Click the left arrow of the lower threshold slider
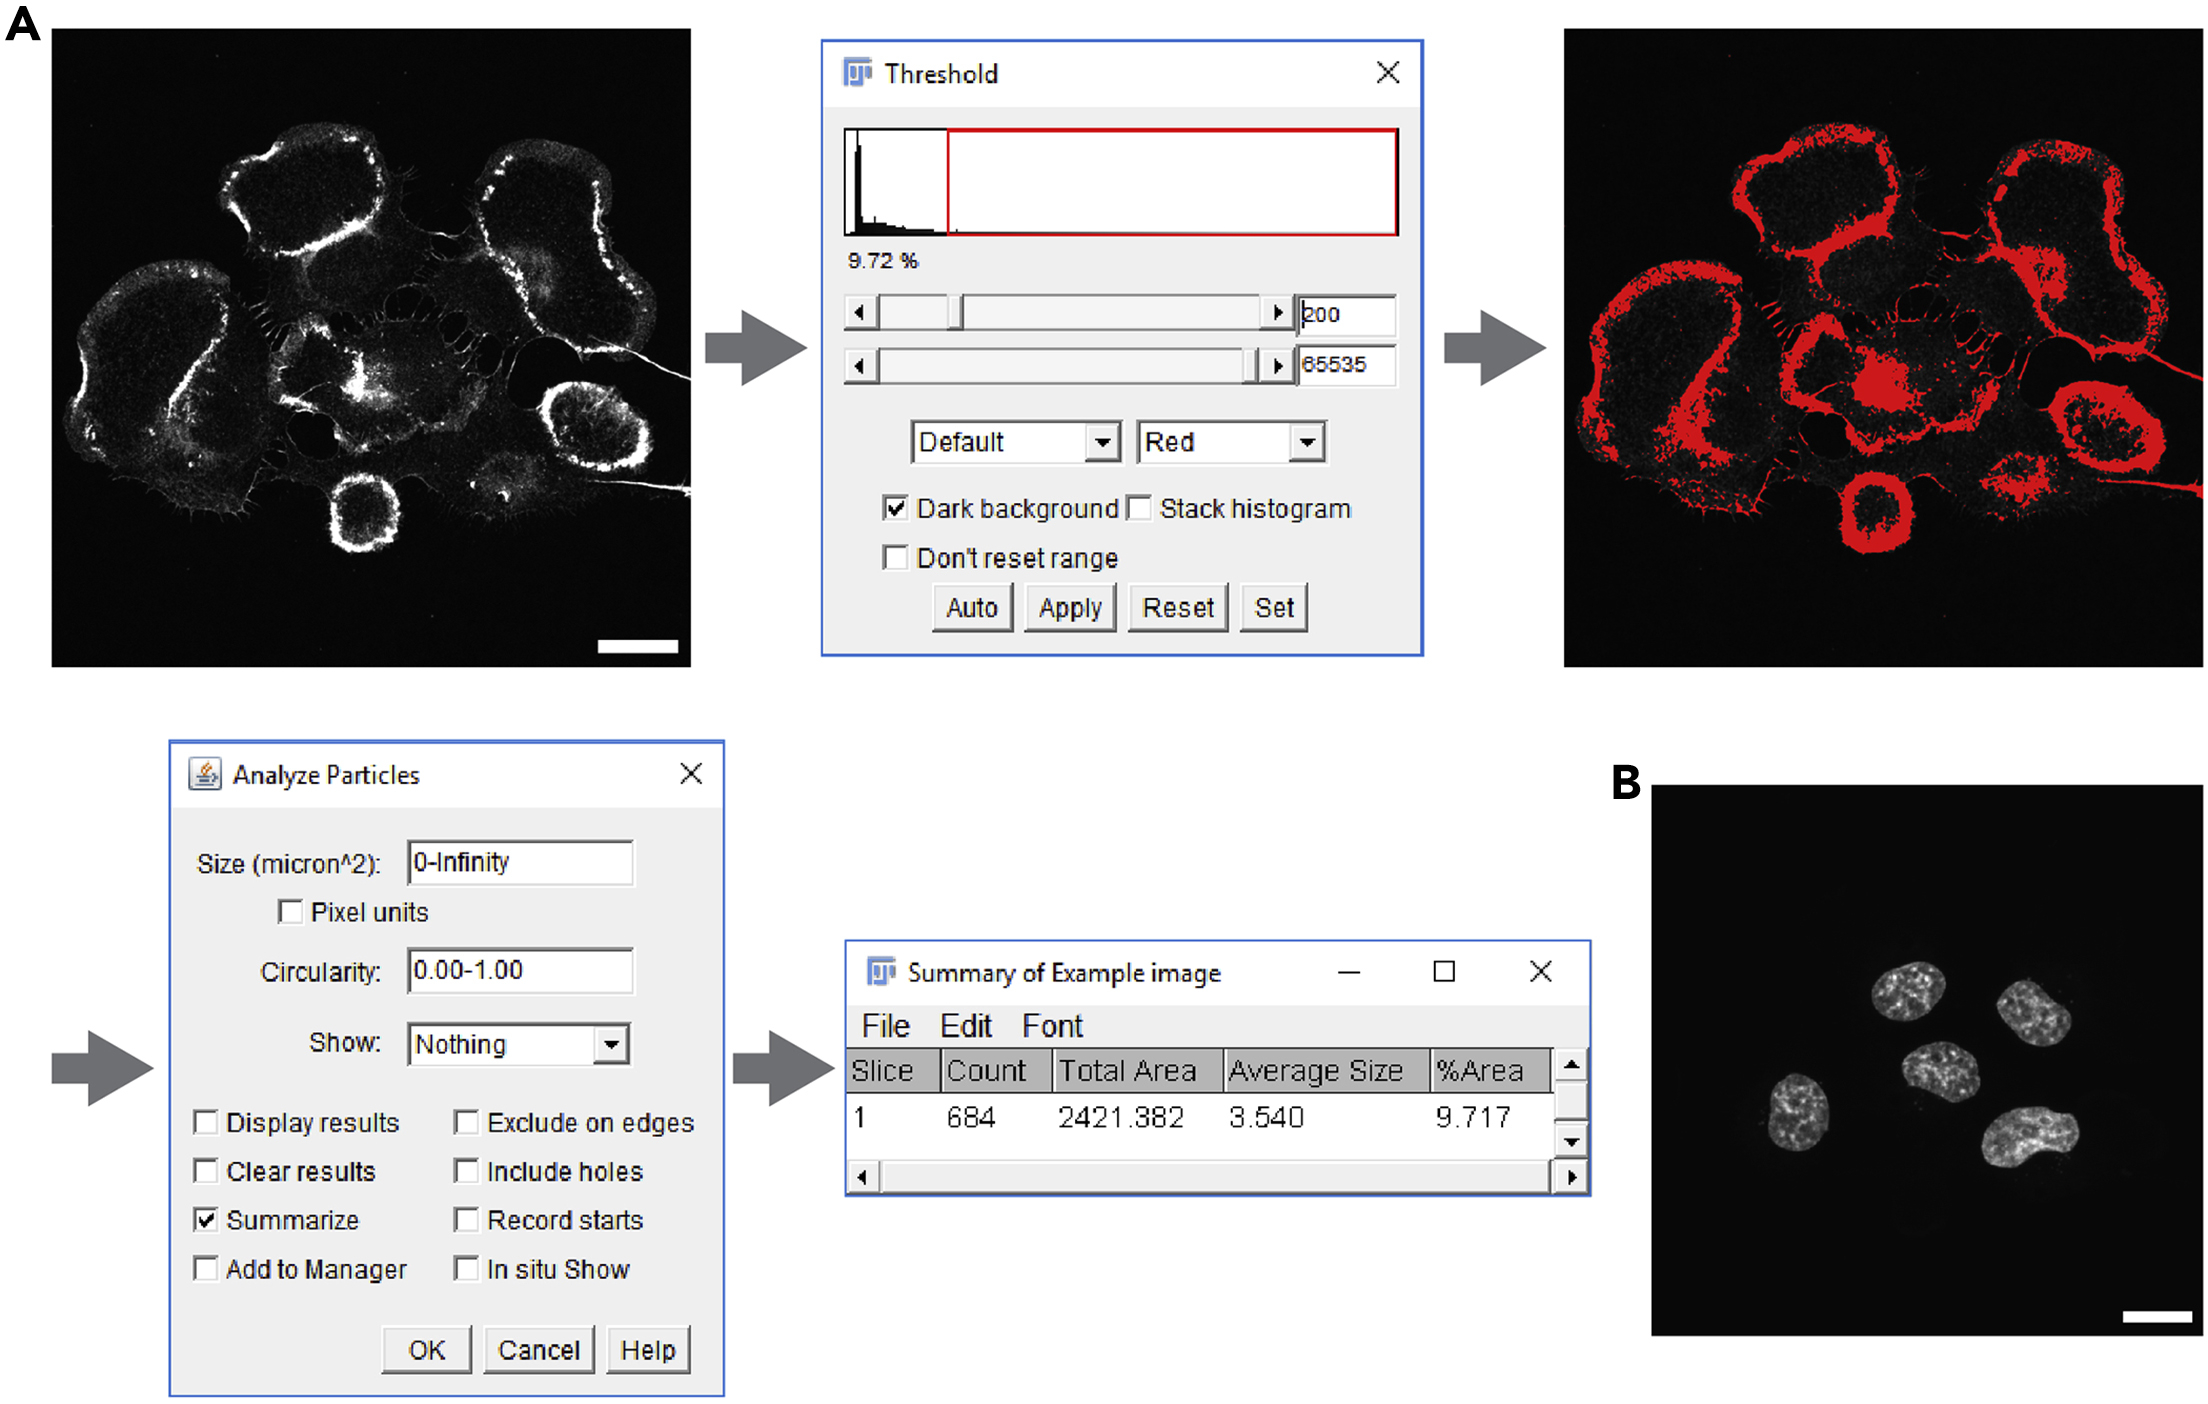 click(x=859, y=311)
